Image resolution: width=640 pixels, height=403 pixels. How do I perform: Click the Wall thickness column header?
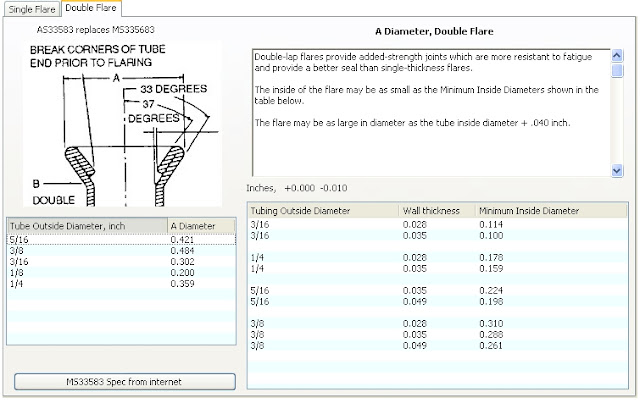click(437, 211)
